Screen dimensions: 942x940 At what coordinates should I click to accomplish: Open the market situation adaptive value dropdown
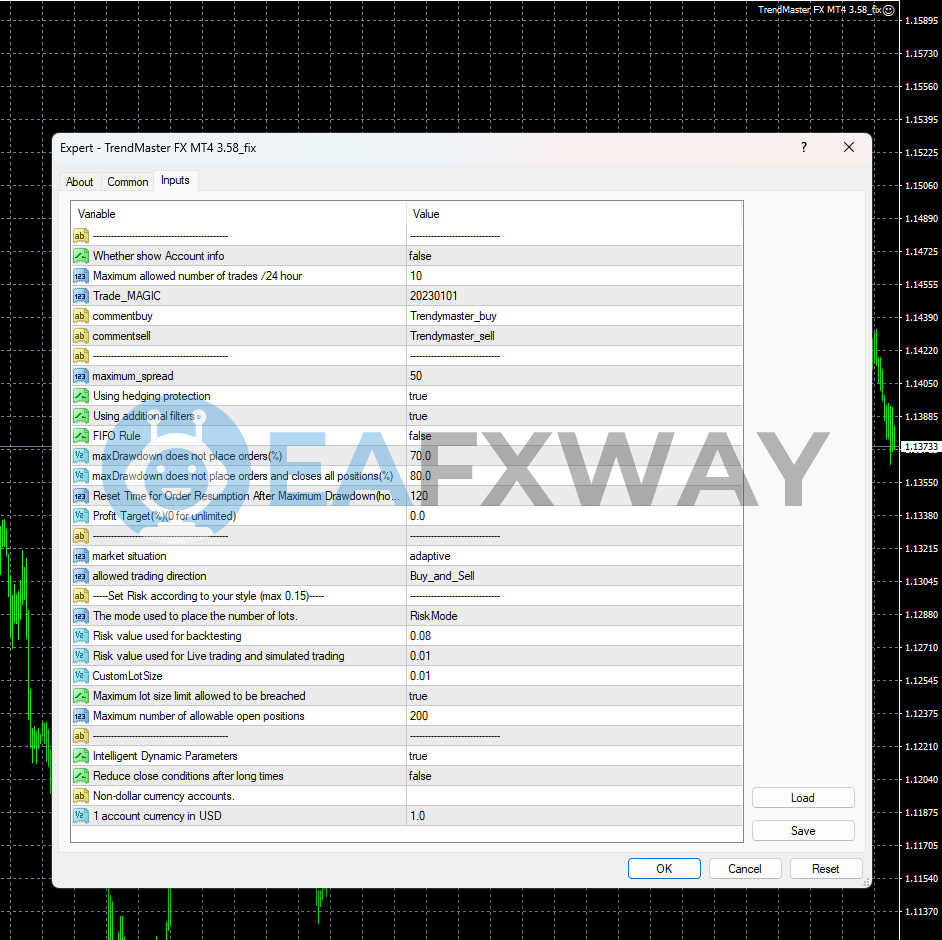(x=574, y=556)
